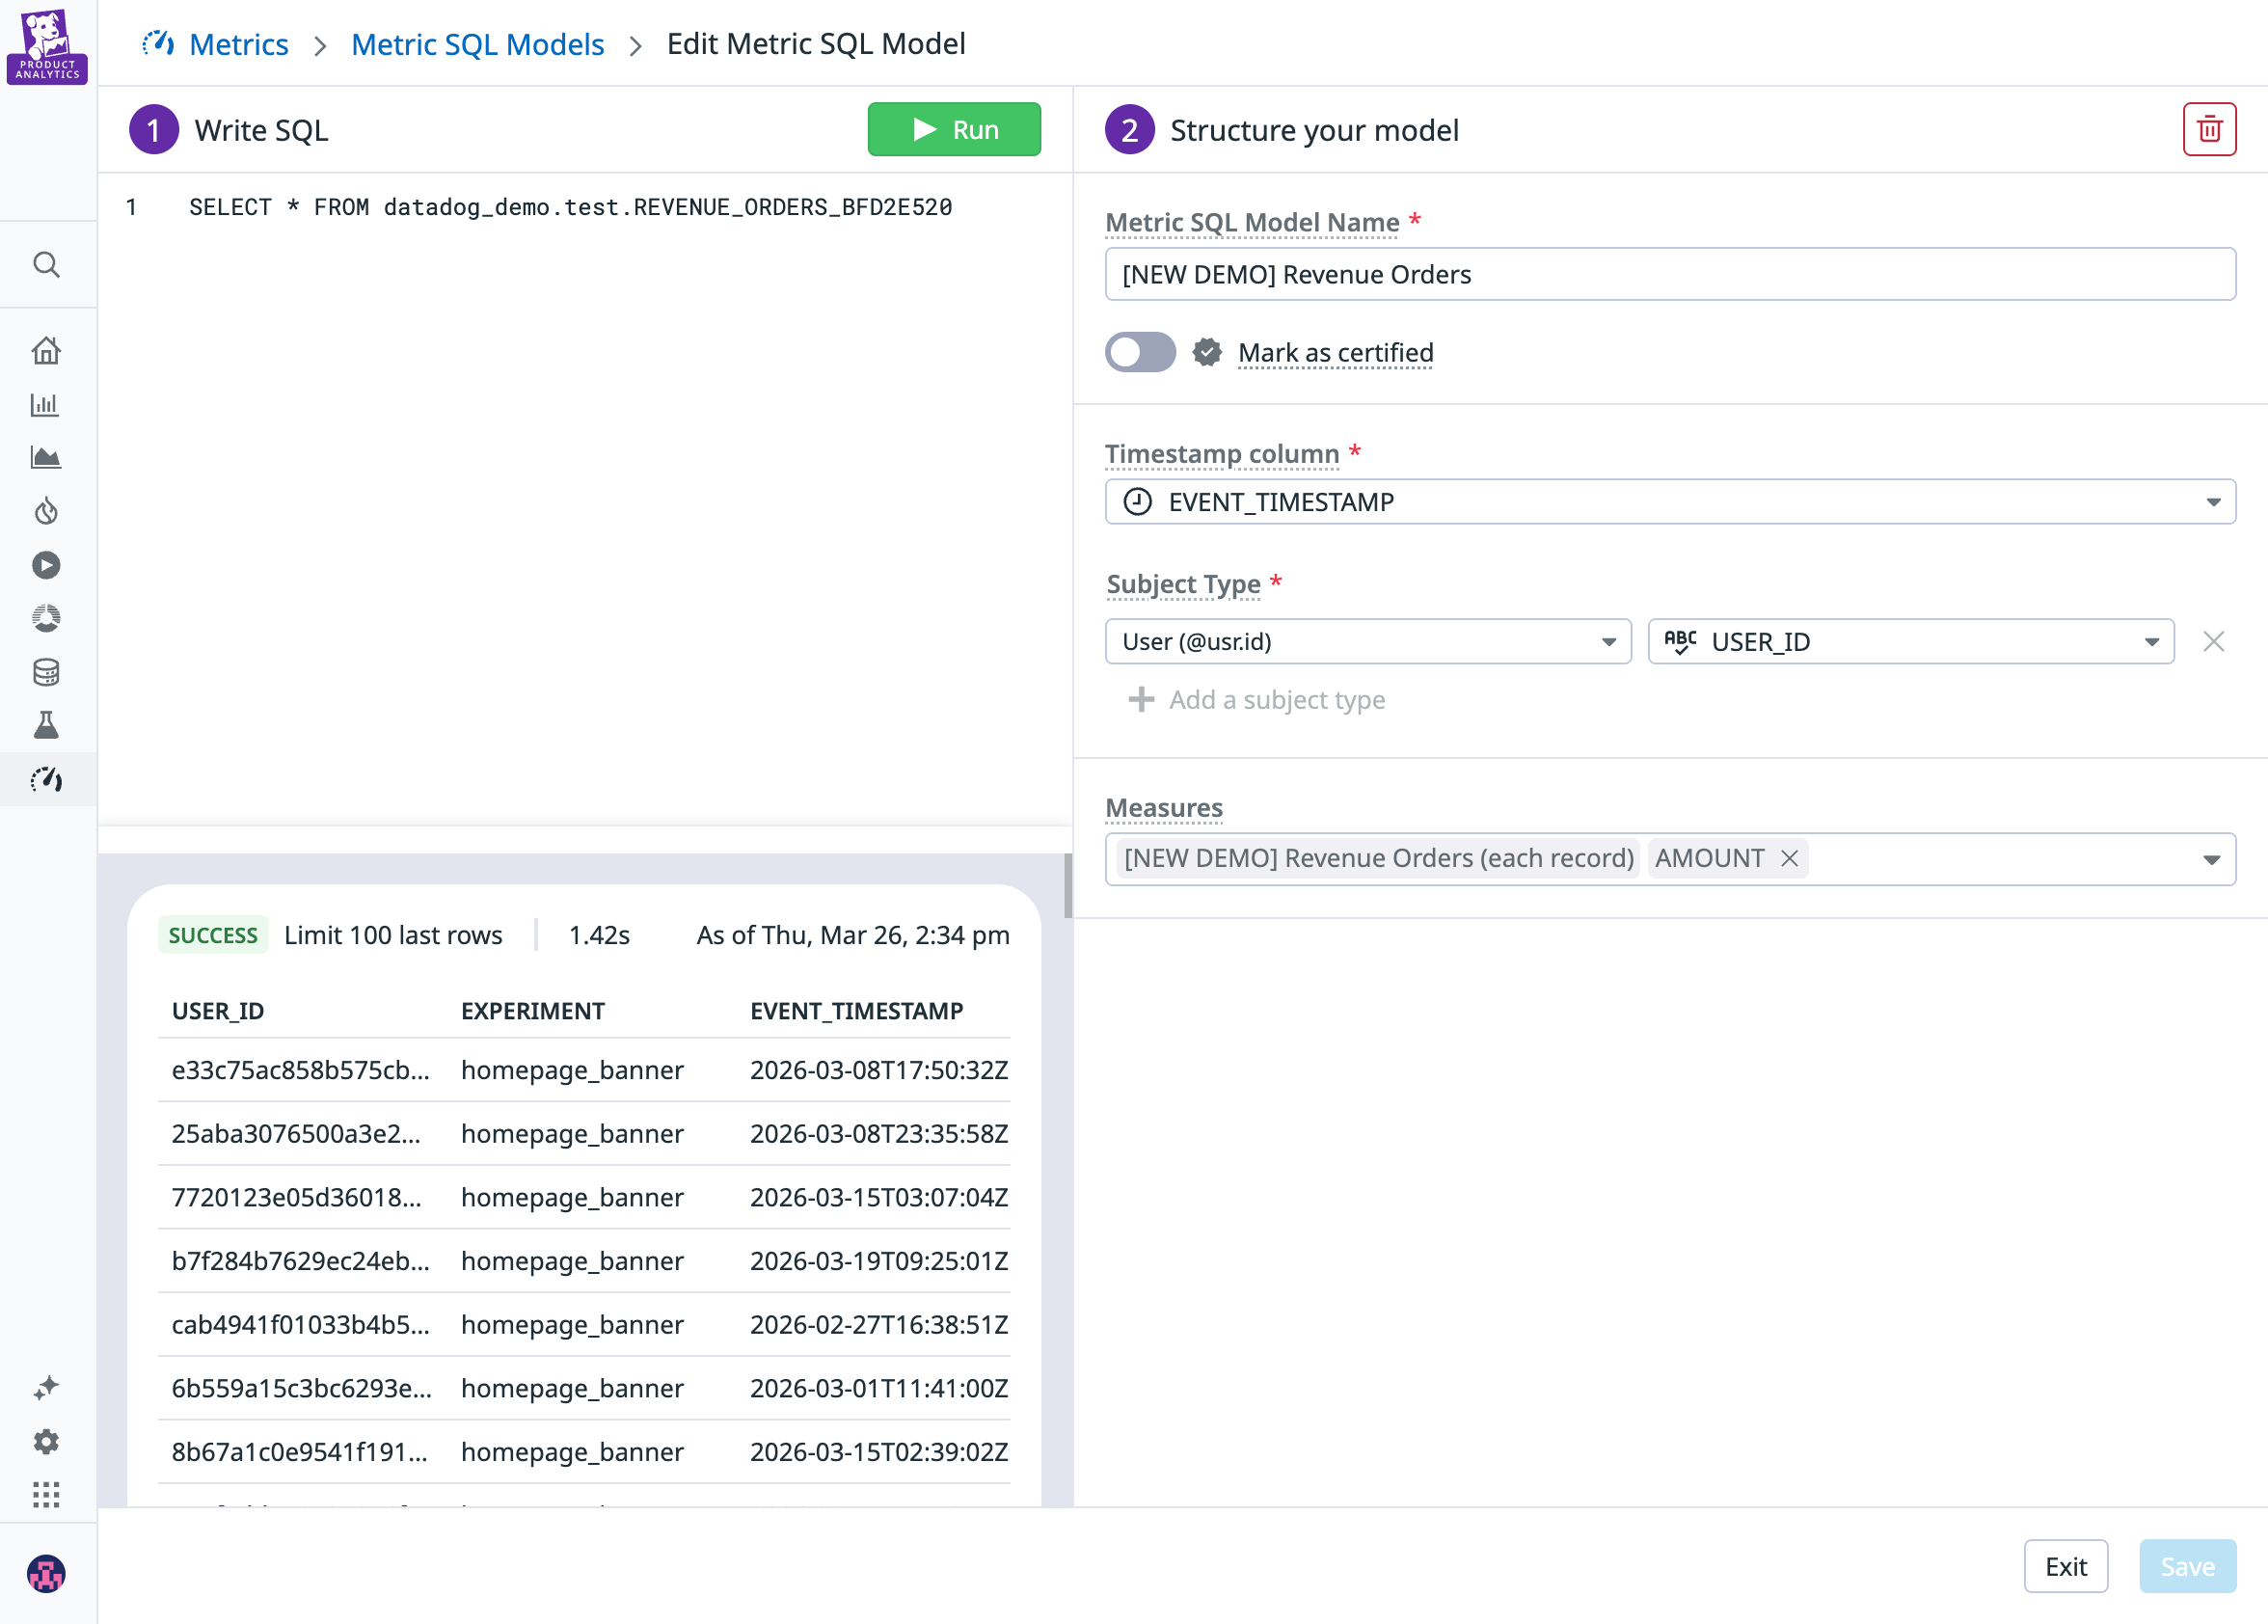Select the Home icon in the sidebar
Viewport: 2268px width, 1624px height.
point(47,351)
